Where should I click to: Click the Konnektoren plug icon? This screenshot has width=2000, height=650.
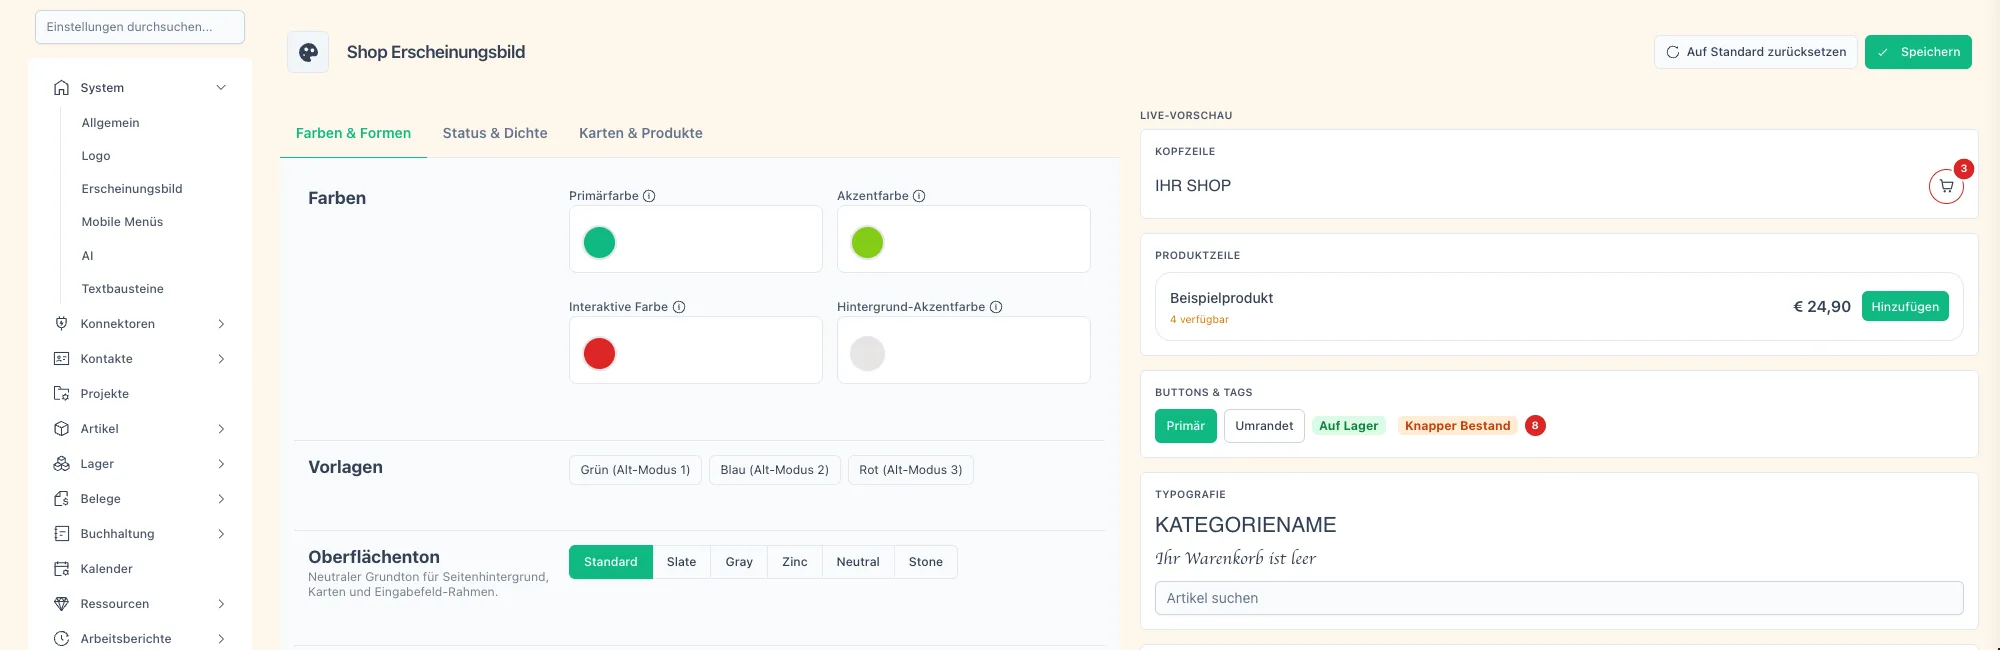coord(61,324)
